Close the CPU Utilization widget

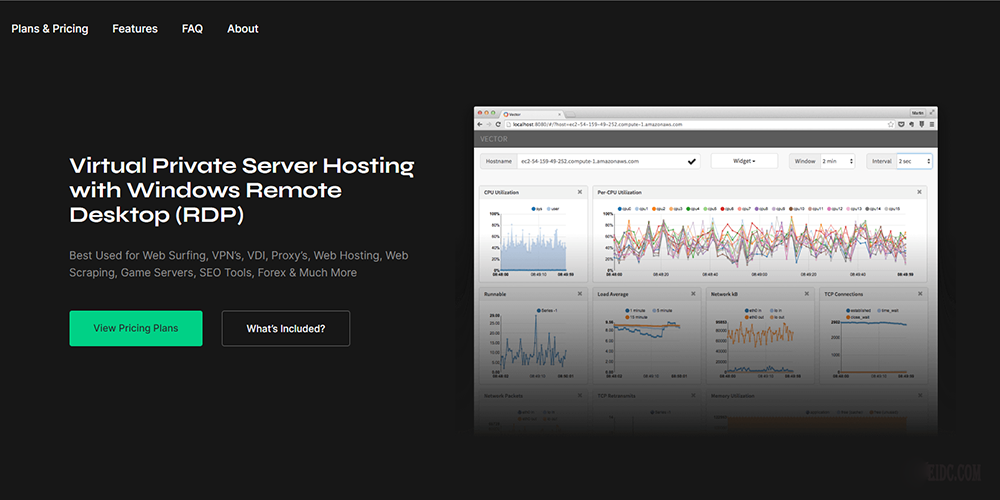click(580, 192)
